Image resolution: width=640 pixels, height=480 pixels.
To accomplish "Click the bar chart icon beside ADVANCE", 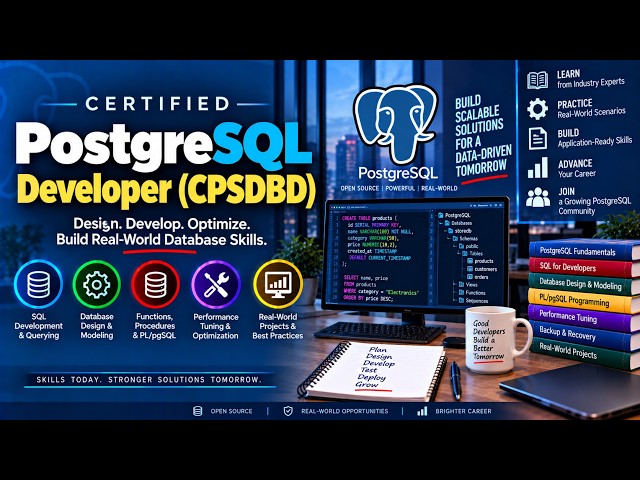I will pyautogui.click(x=538, y=167).
